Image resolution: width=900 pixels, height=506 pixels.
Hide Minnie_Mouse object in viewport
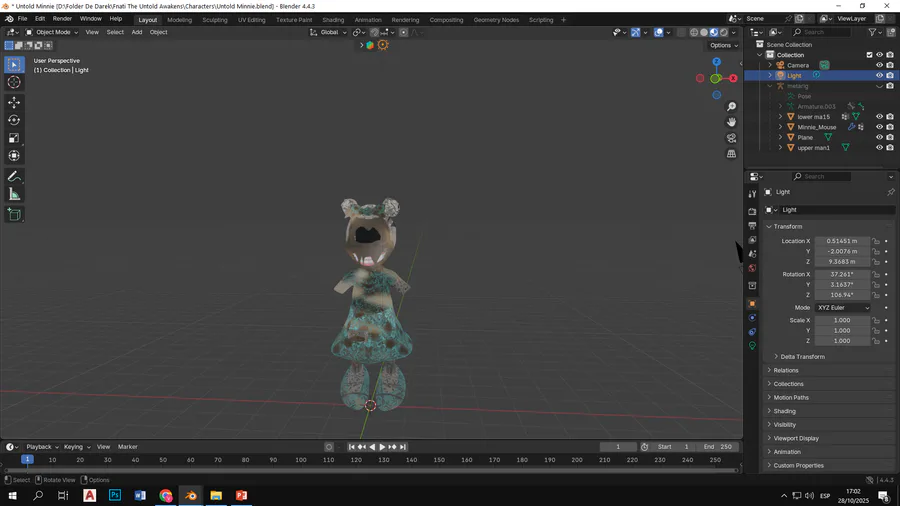pos(879,127)
